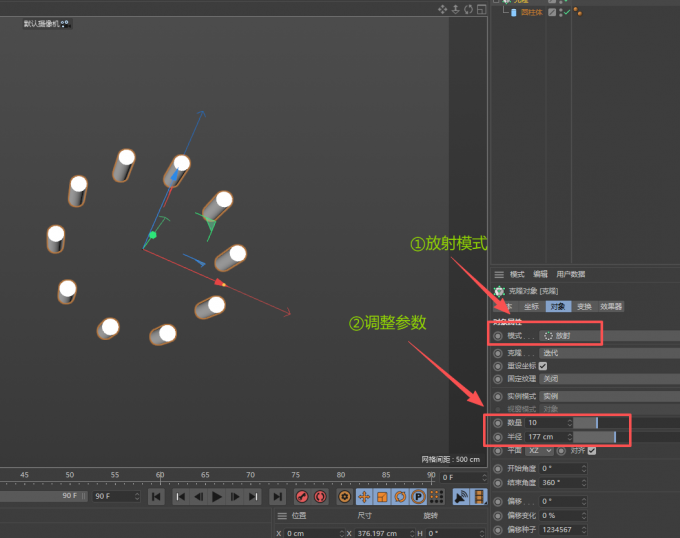Open the 用户数据 menu

pyautogui.click(x=571, y=274)
